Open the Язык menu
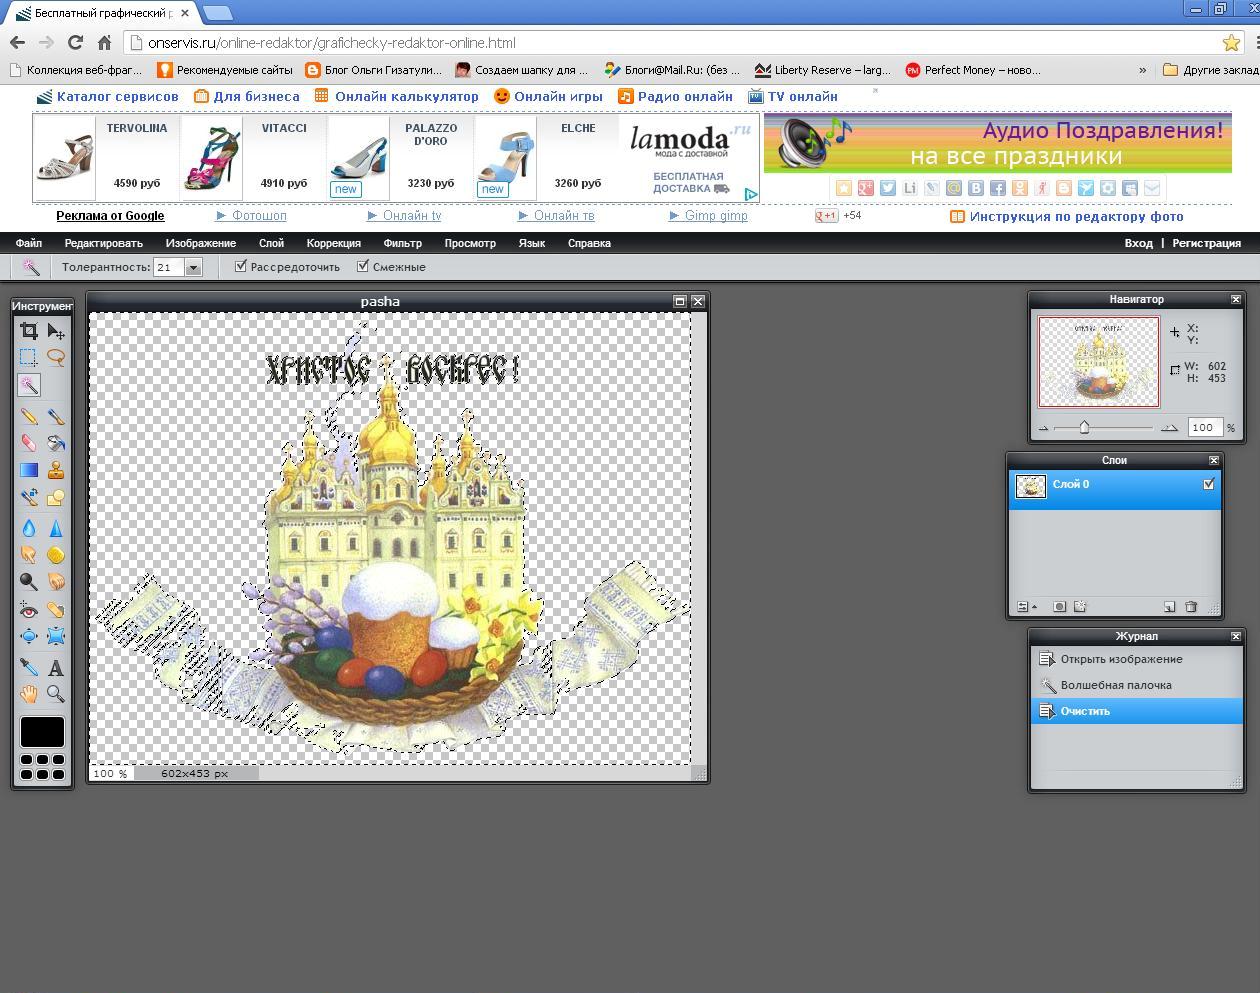1260x993 pixels. coord(532,243)
